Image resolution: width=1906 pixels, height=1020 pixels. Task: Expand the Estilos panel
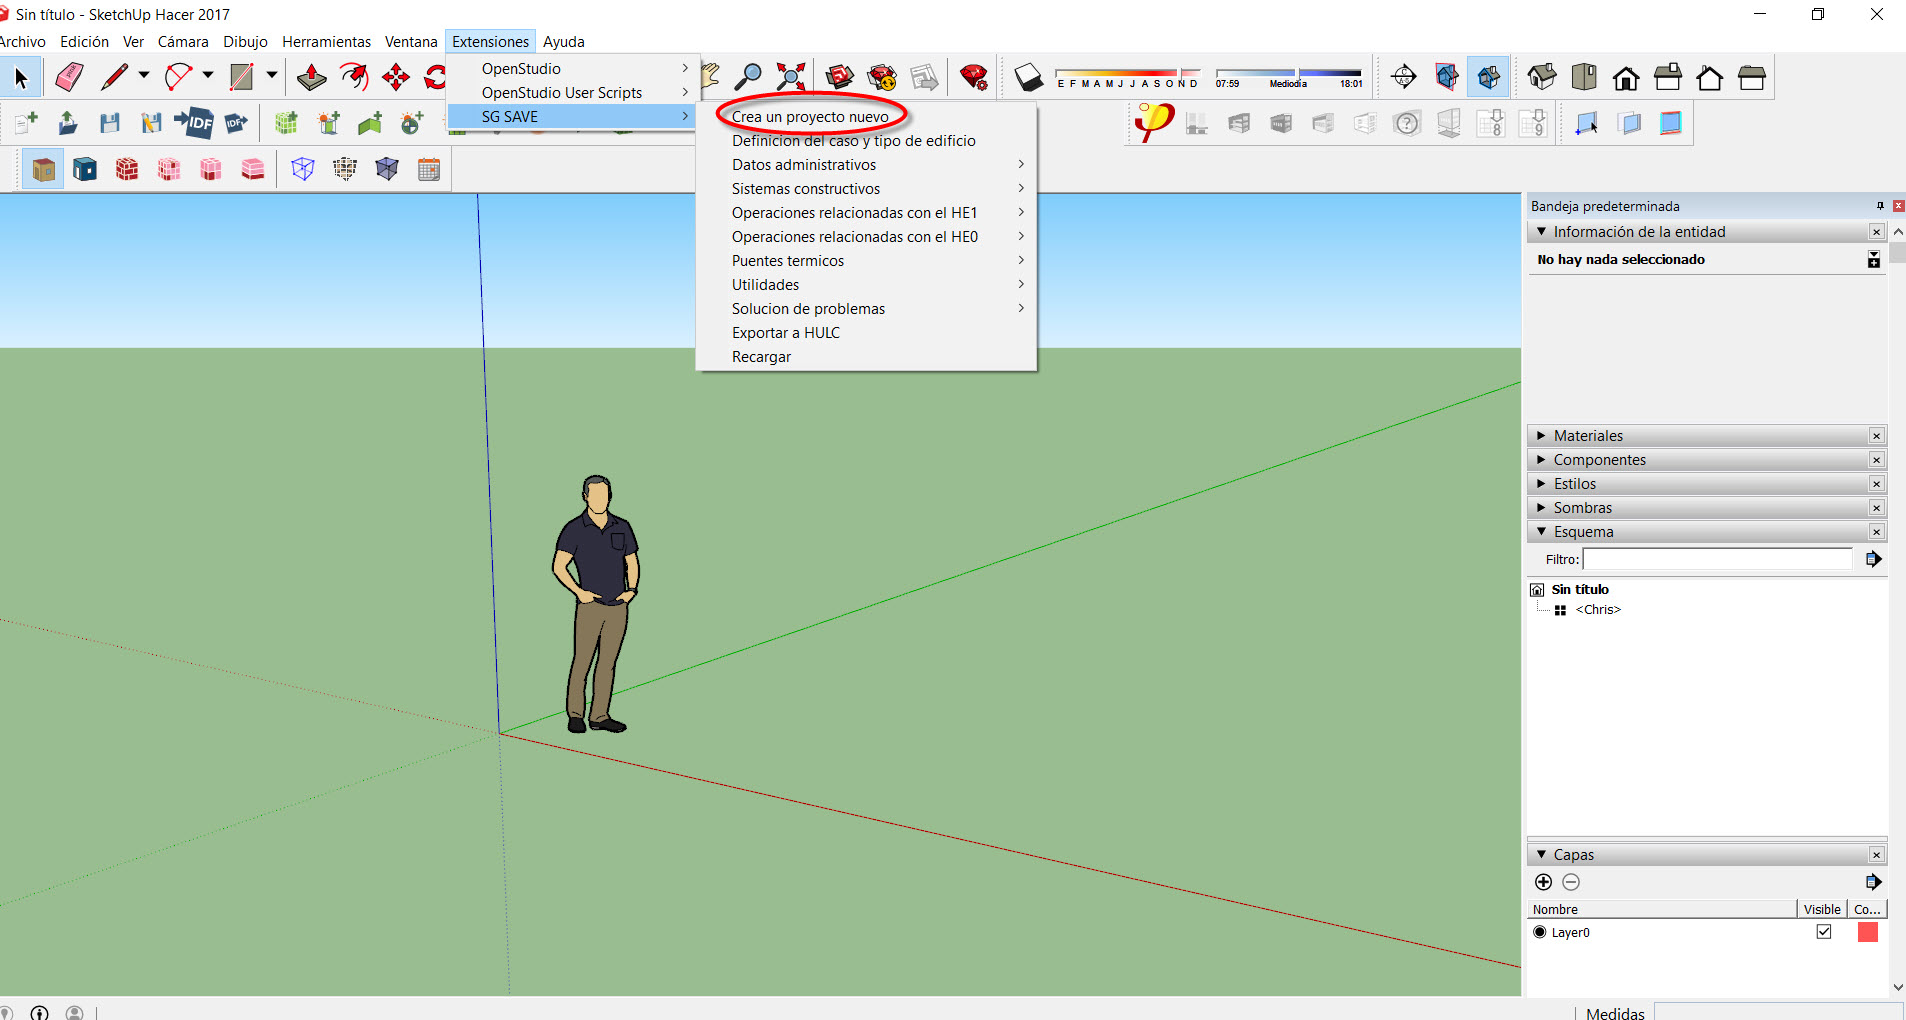tap(1541, 483)
